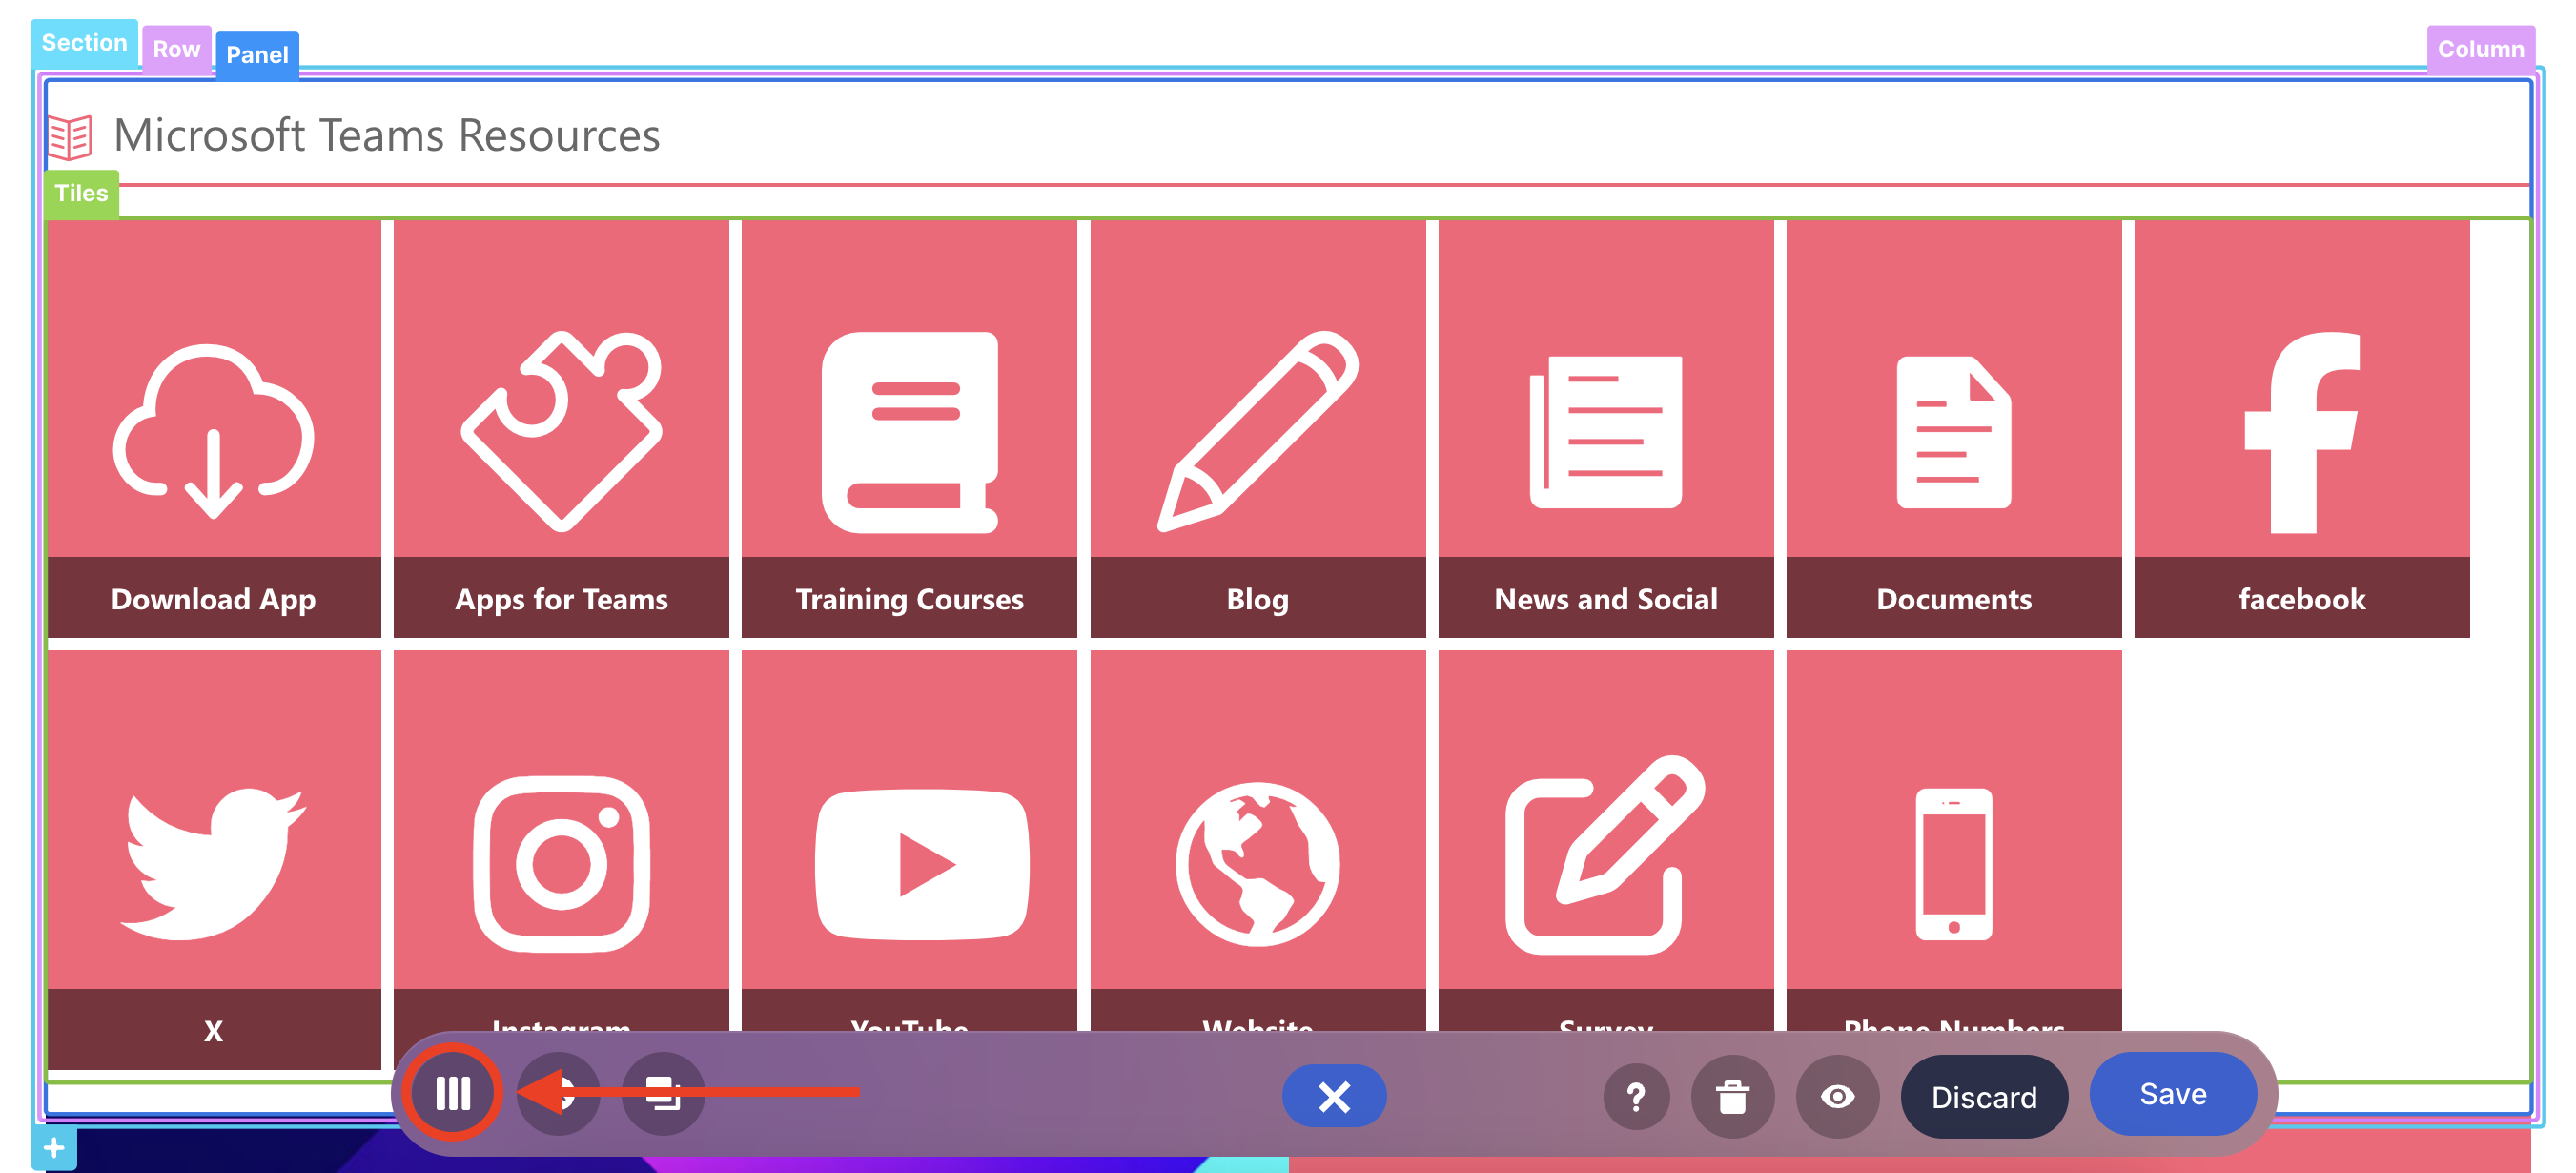The image size is (2576, 1173).
Task: Click the columns layout icon in toolbar
Action: coord(453,1094)
